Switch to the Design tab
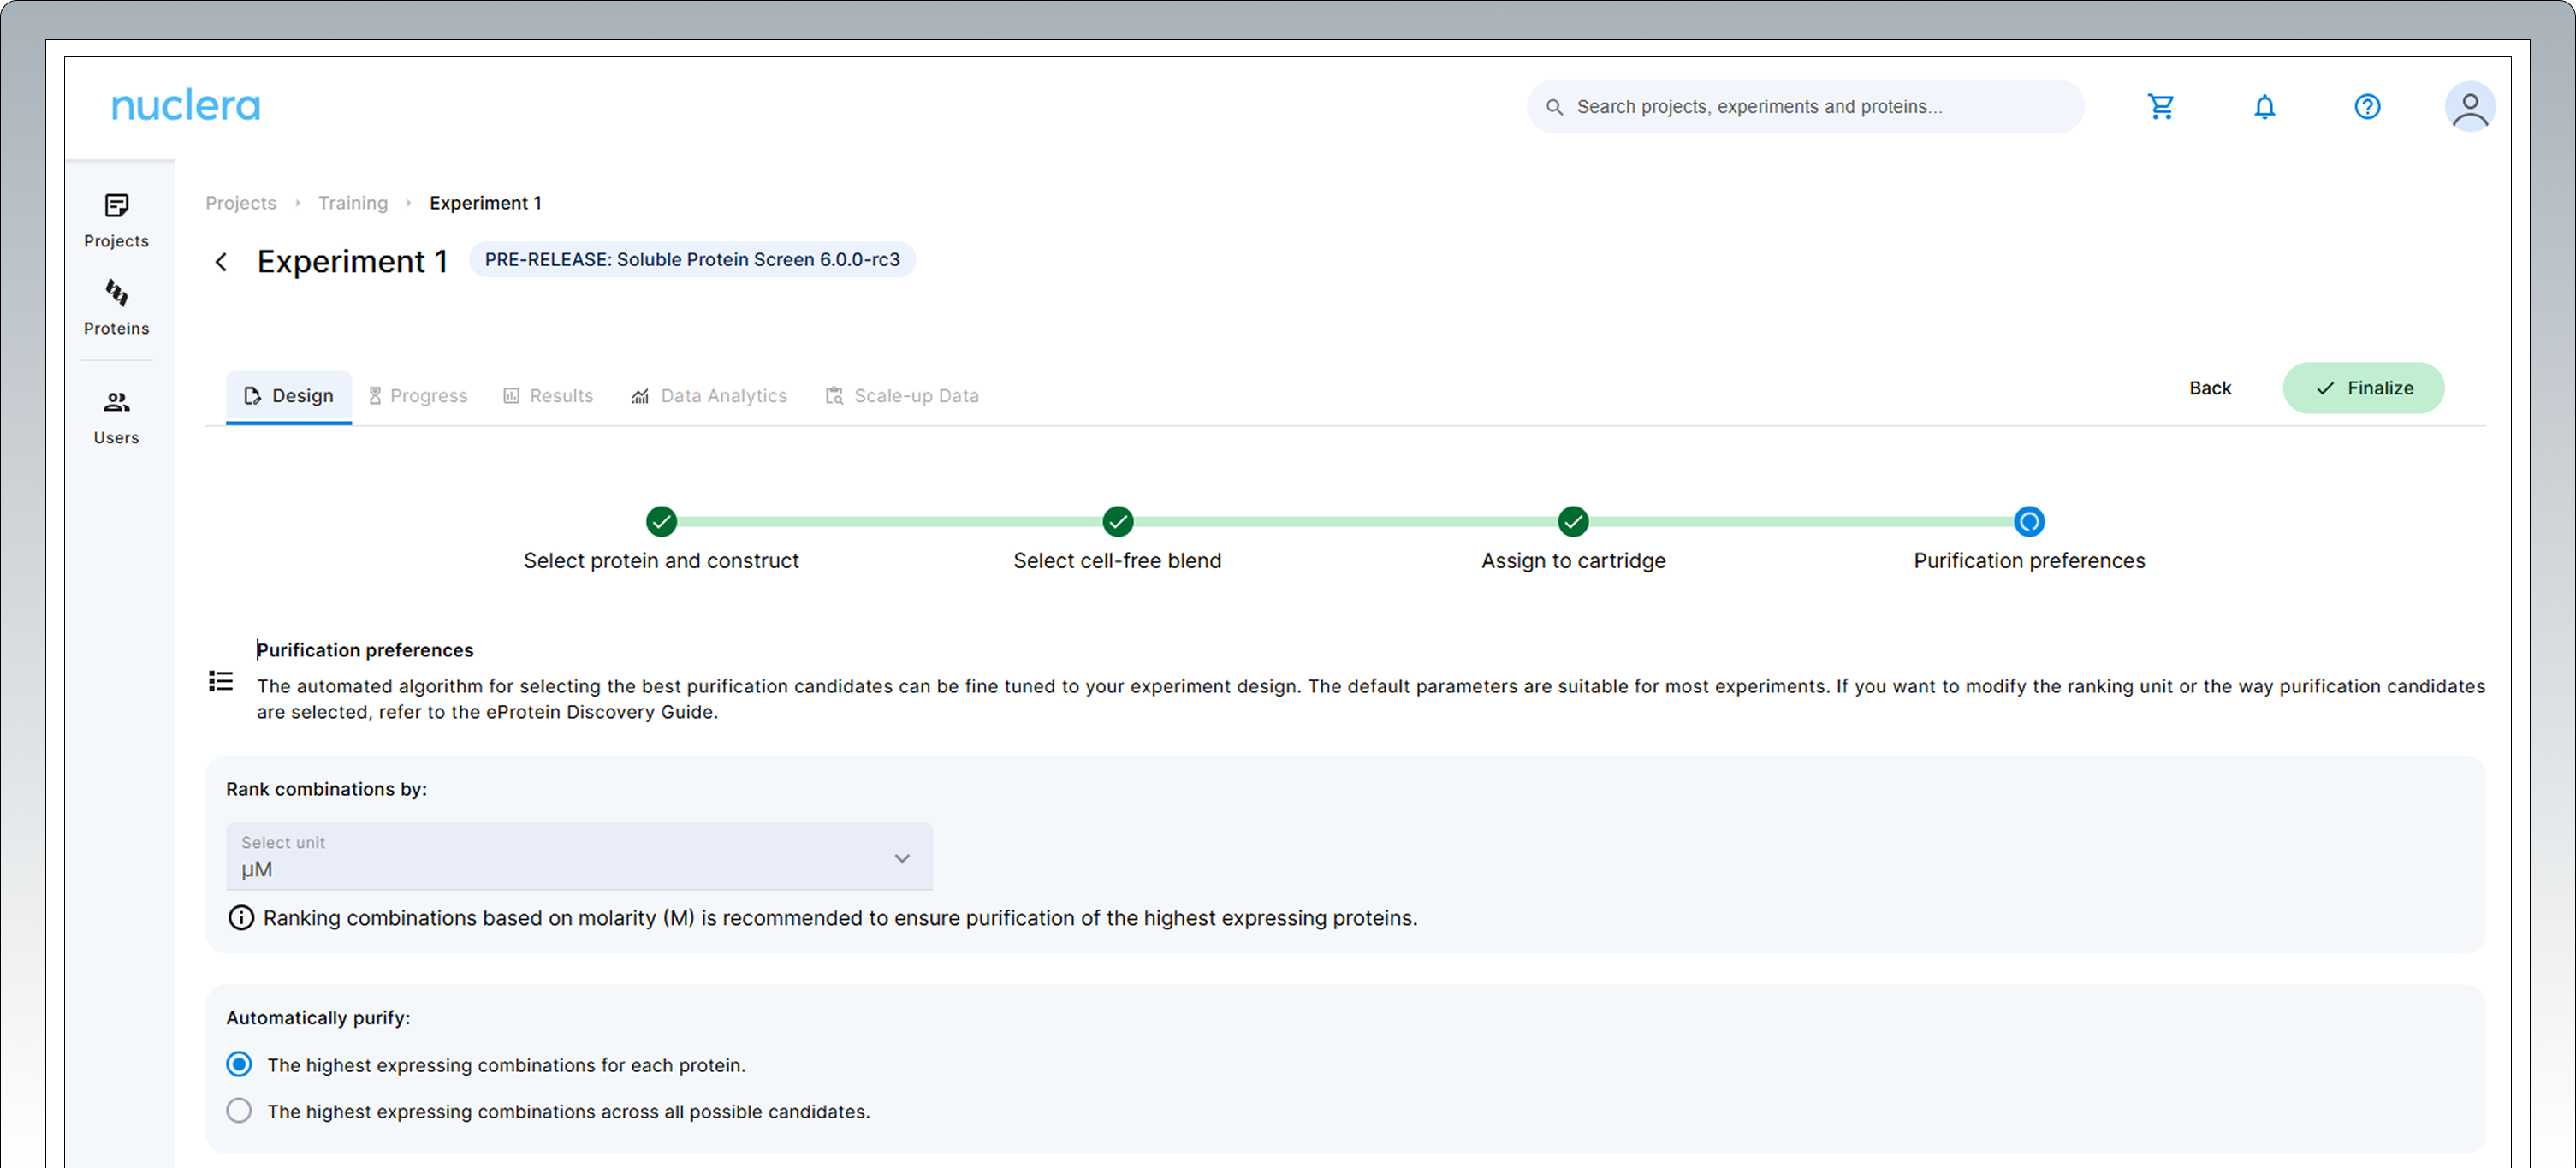The width and height of the screenshot is (2576, 1168). click(288, 396)
